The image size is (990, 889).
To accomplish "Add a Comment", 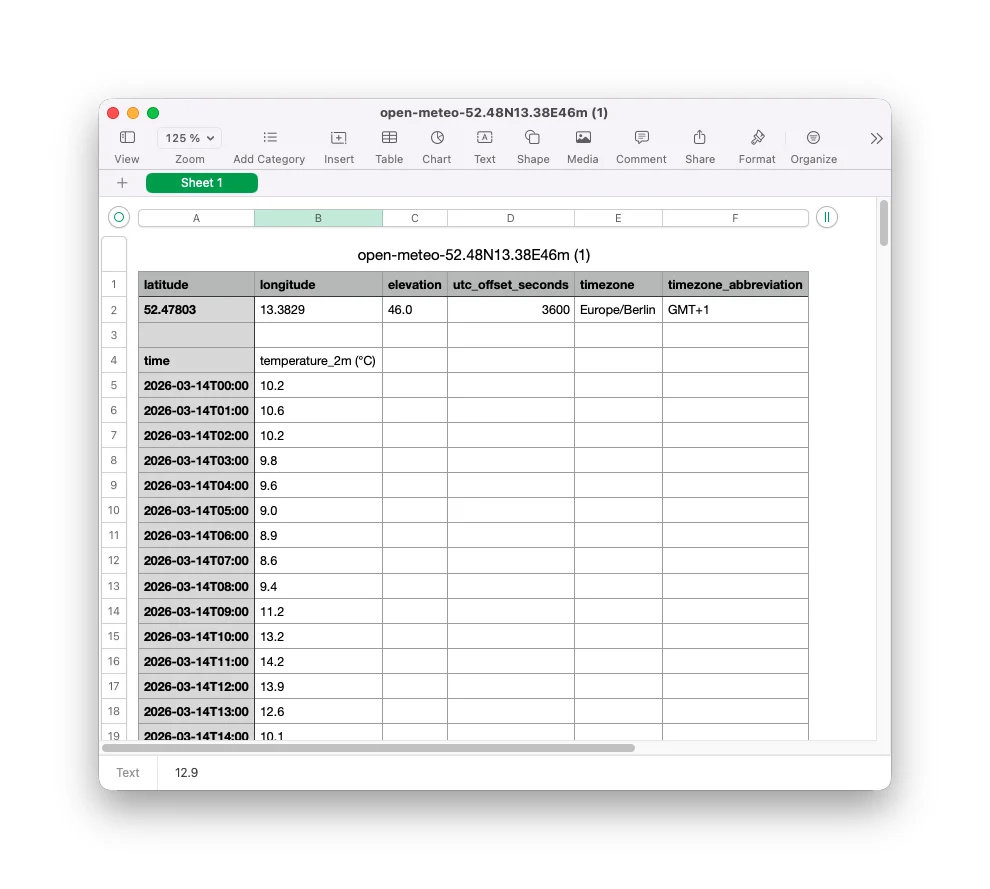I will 640,141.
